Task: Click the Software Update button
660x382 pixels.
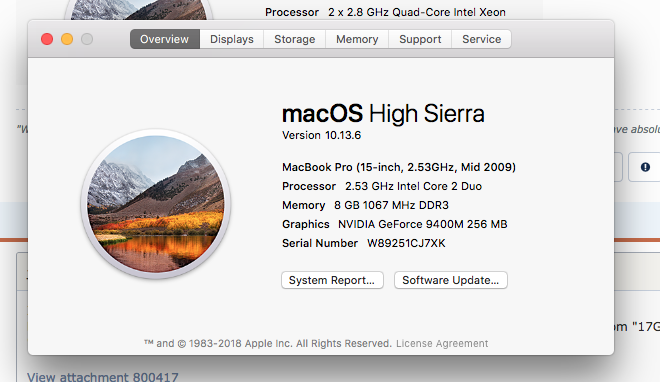Action: 451,280
